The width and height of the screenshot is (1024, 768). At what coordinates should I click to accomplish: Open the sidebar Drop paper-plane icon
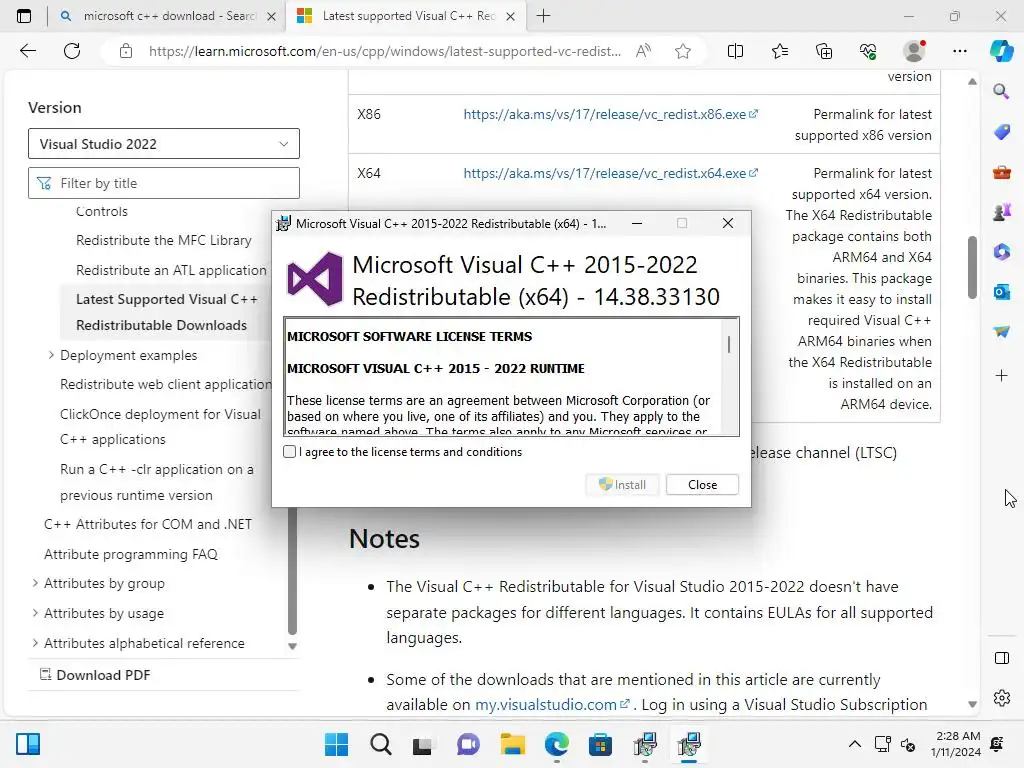[x=1001, y=332]
